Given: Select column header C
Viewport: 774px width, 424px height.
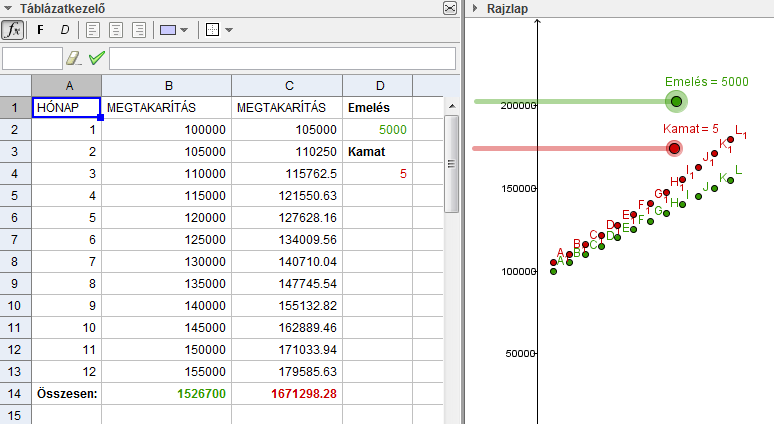Looking at the screenshot, I should click(x=287, y=86).
